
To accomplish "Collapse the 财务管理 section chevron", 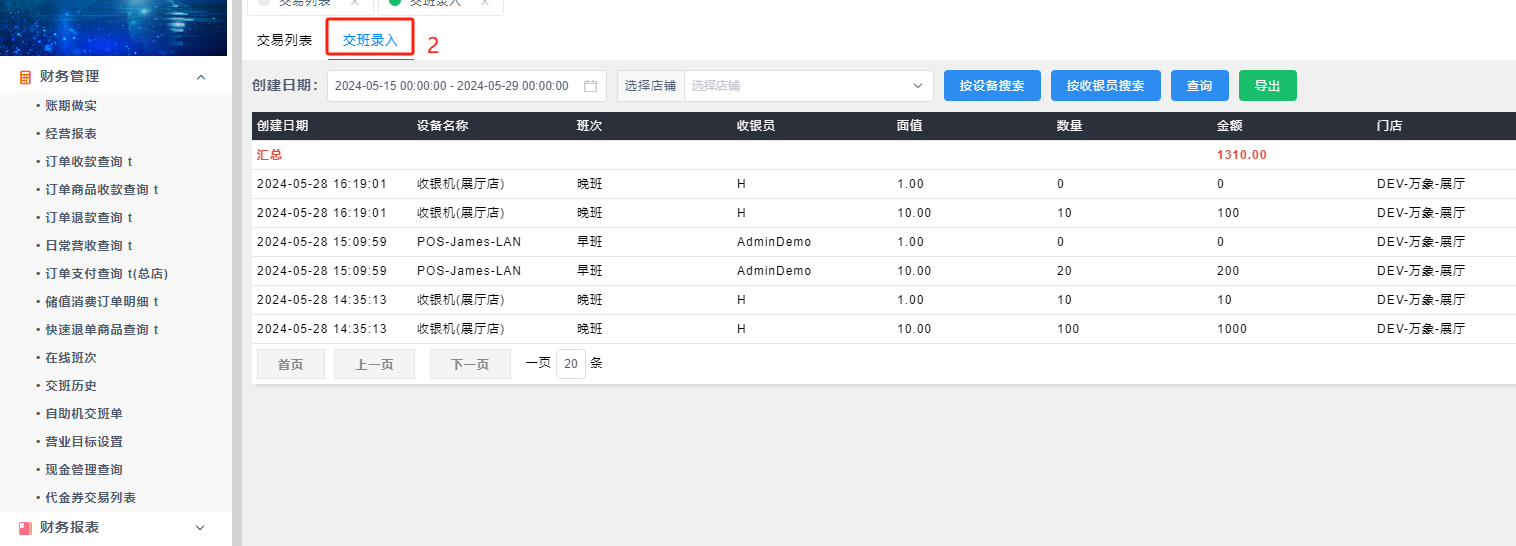I will (201, 77).
